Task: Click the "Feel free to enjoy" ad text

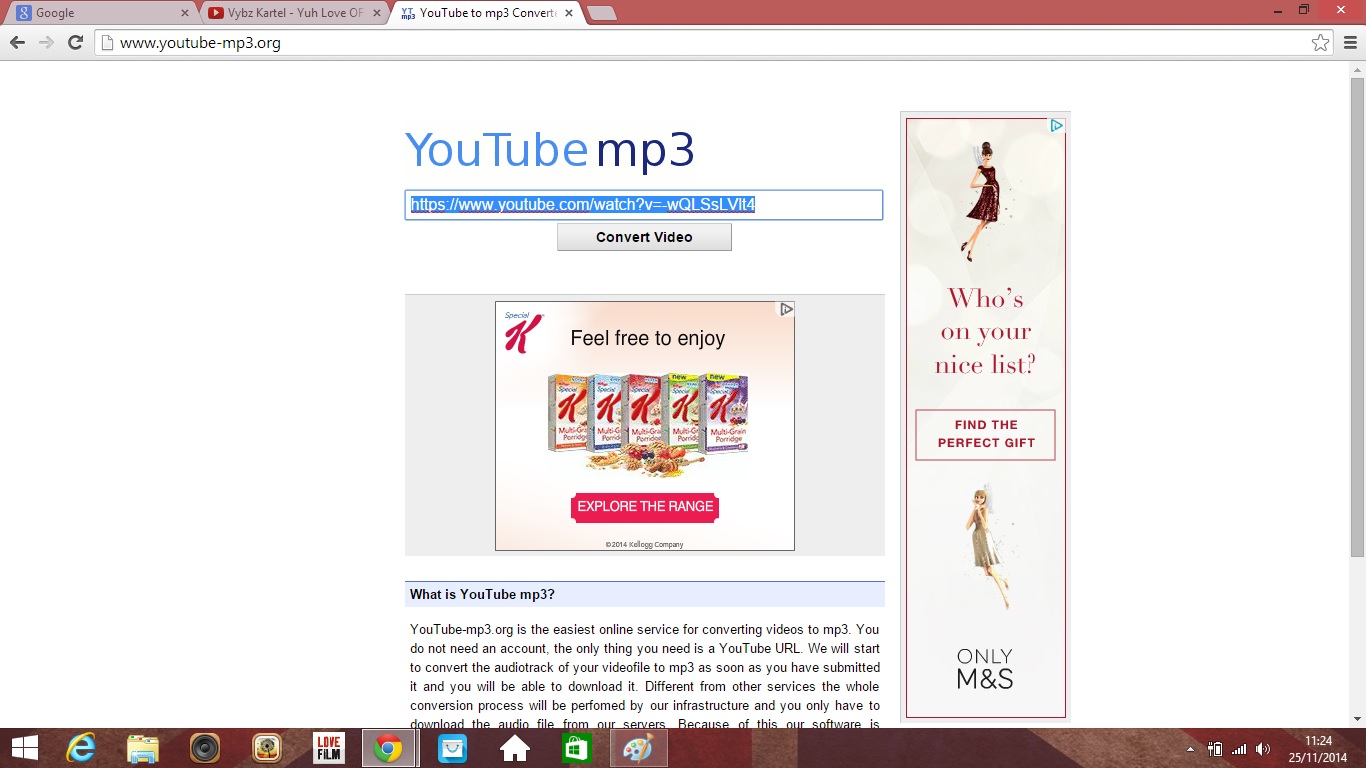Action: point(648,338)
